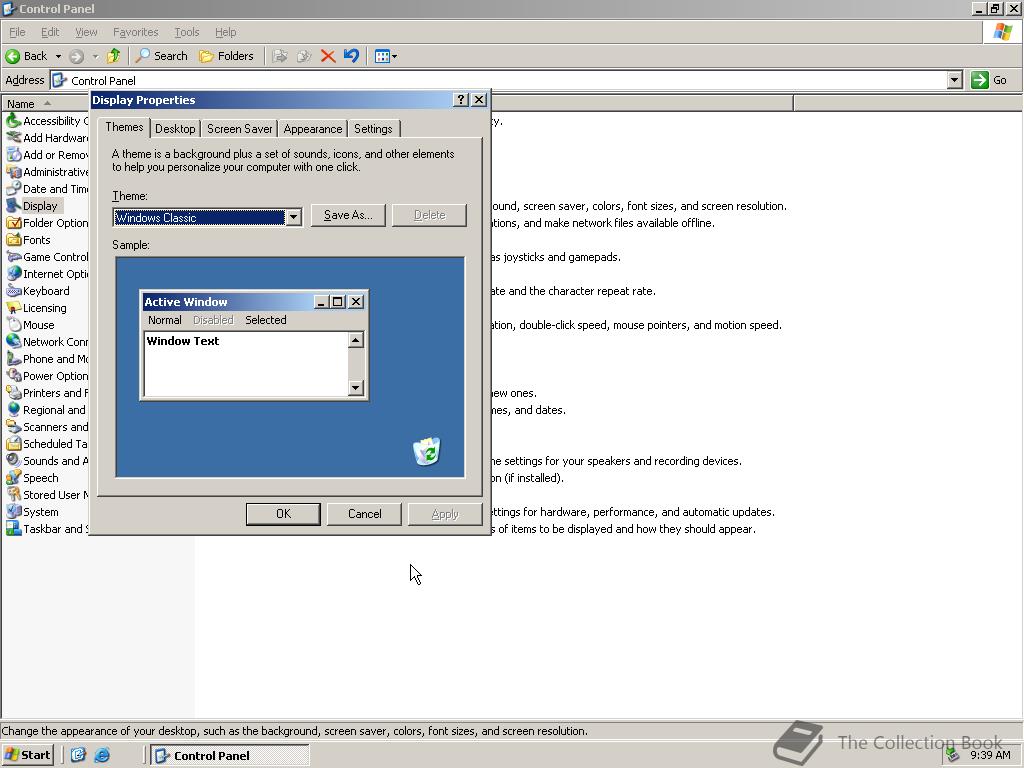
Task: Open the View menu
Action: point(86,32)
